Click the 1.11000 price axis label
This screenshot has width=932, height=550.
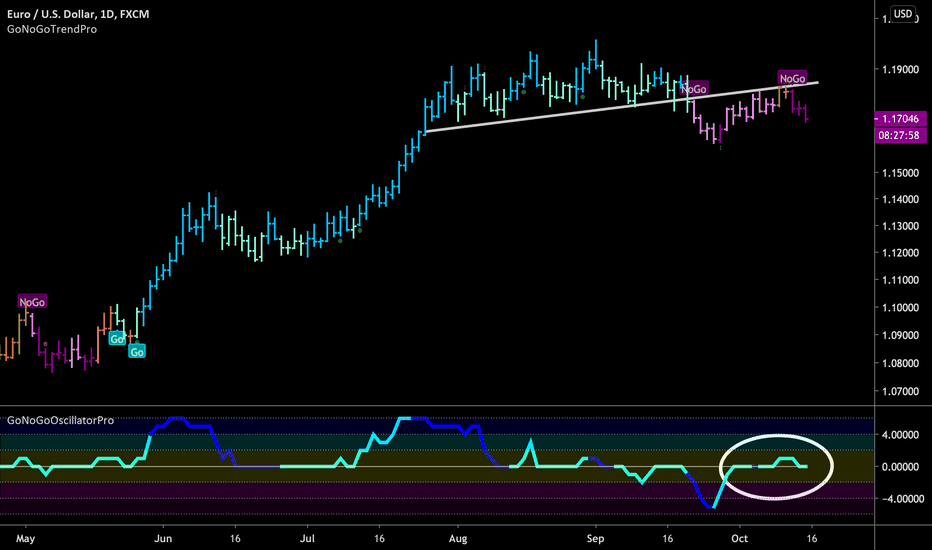point(900,280)
